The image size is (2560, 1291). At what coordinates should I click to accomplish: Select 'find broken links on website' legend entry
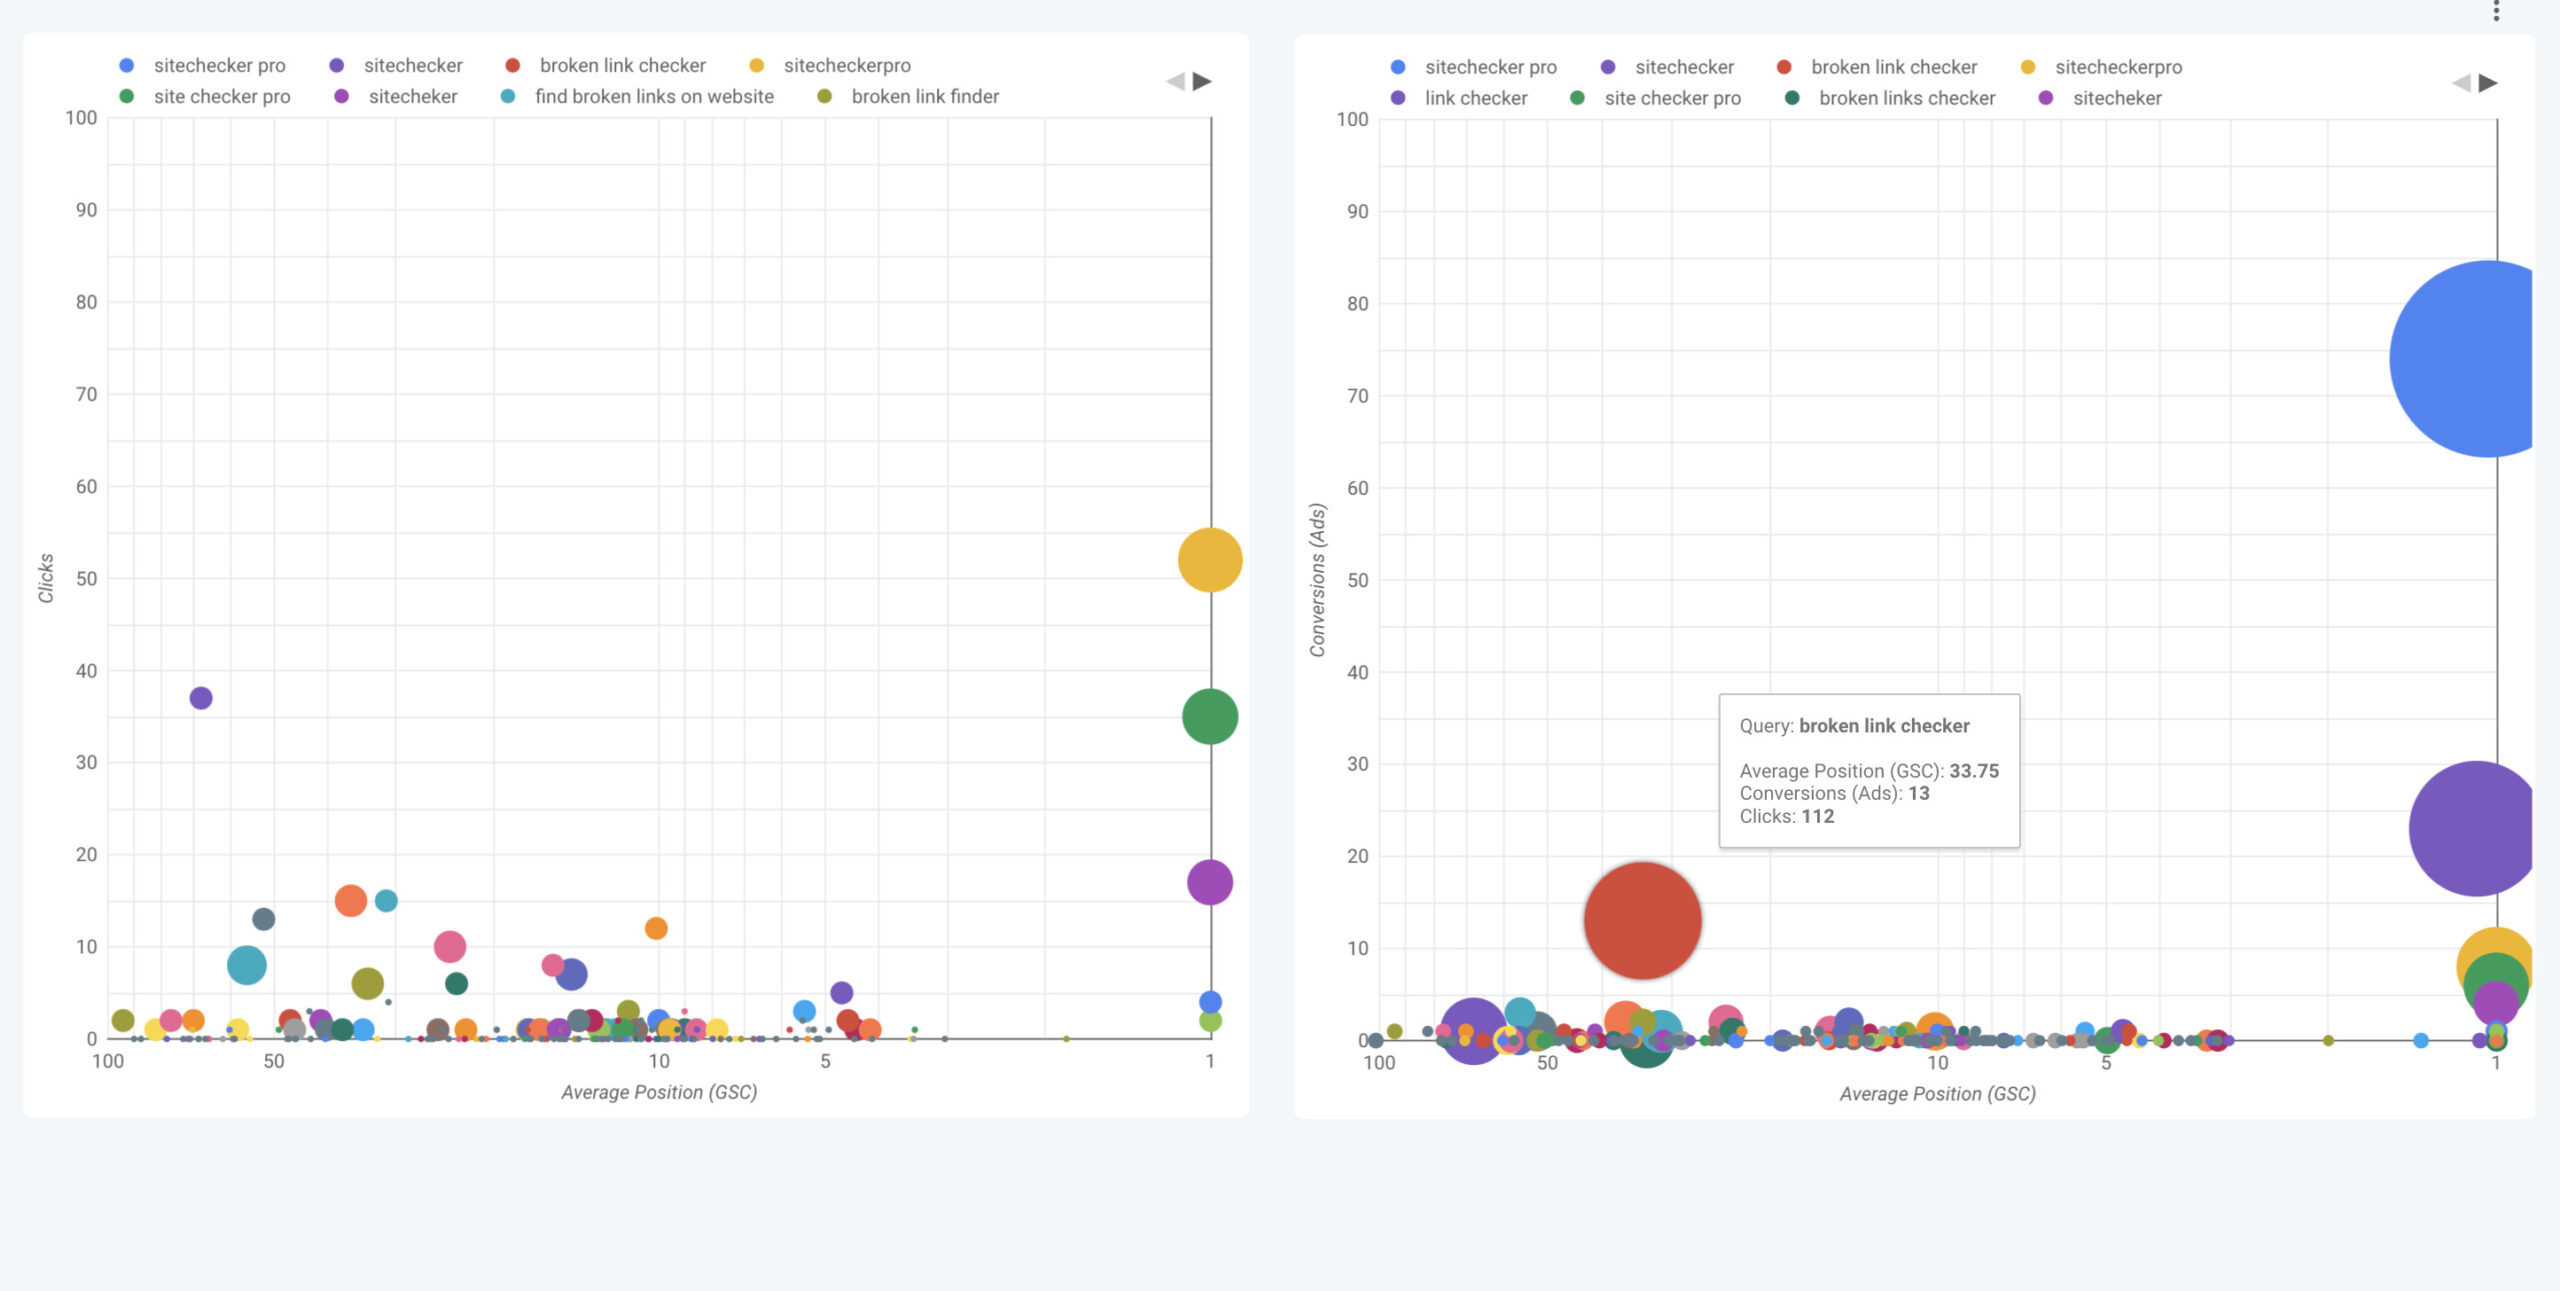point(637,96)
